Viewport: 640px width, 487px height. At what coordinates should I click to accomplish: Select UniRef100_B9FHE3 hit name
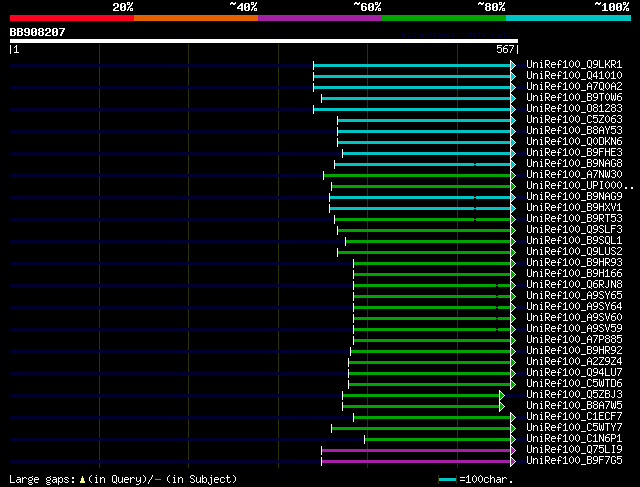coord(574,153)
